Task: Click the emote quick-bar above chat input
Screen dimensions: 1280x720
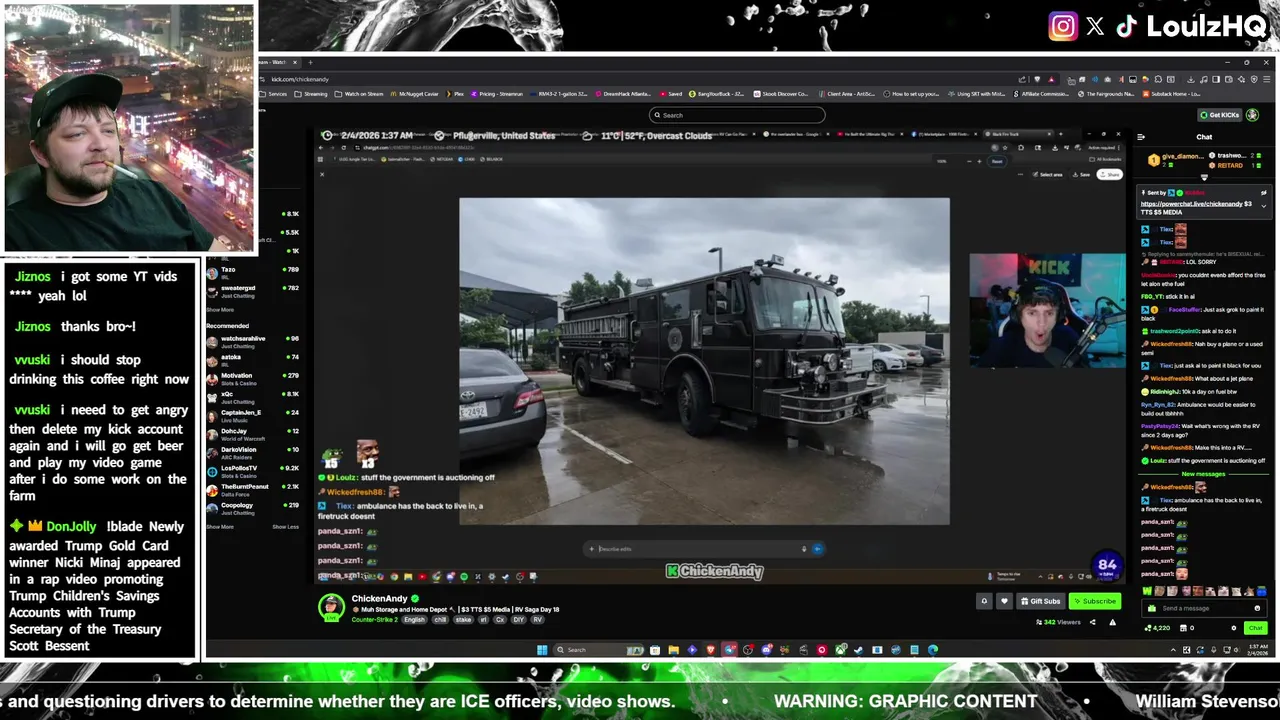Action: click(x=1205, y=591)
